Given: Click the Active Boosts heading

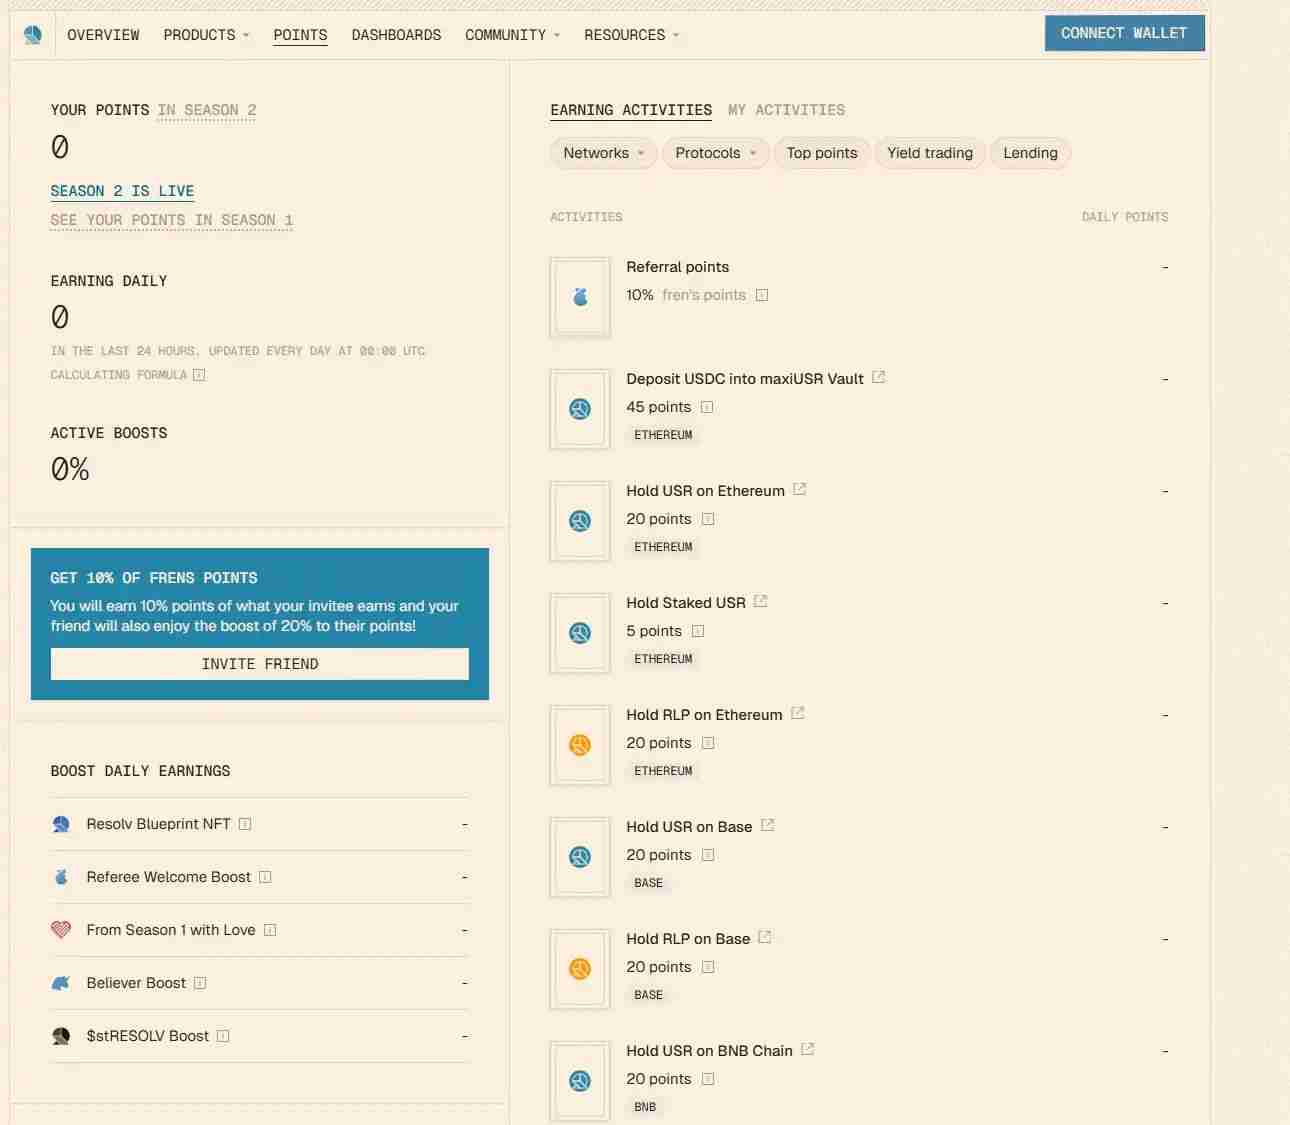Looking at the screenshot, I should (x=109, y=433).
